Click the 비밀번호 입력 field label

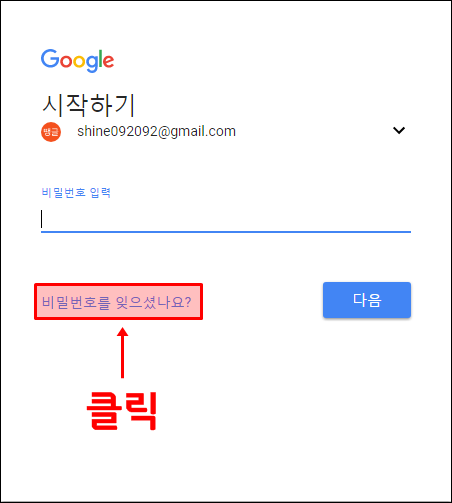76,192
